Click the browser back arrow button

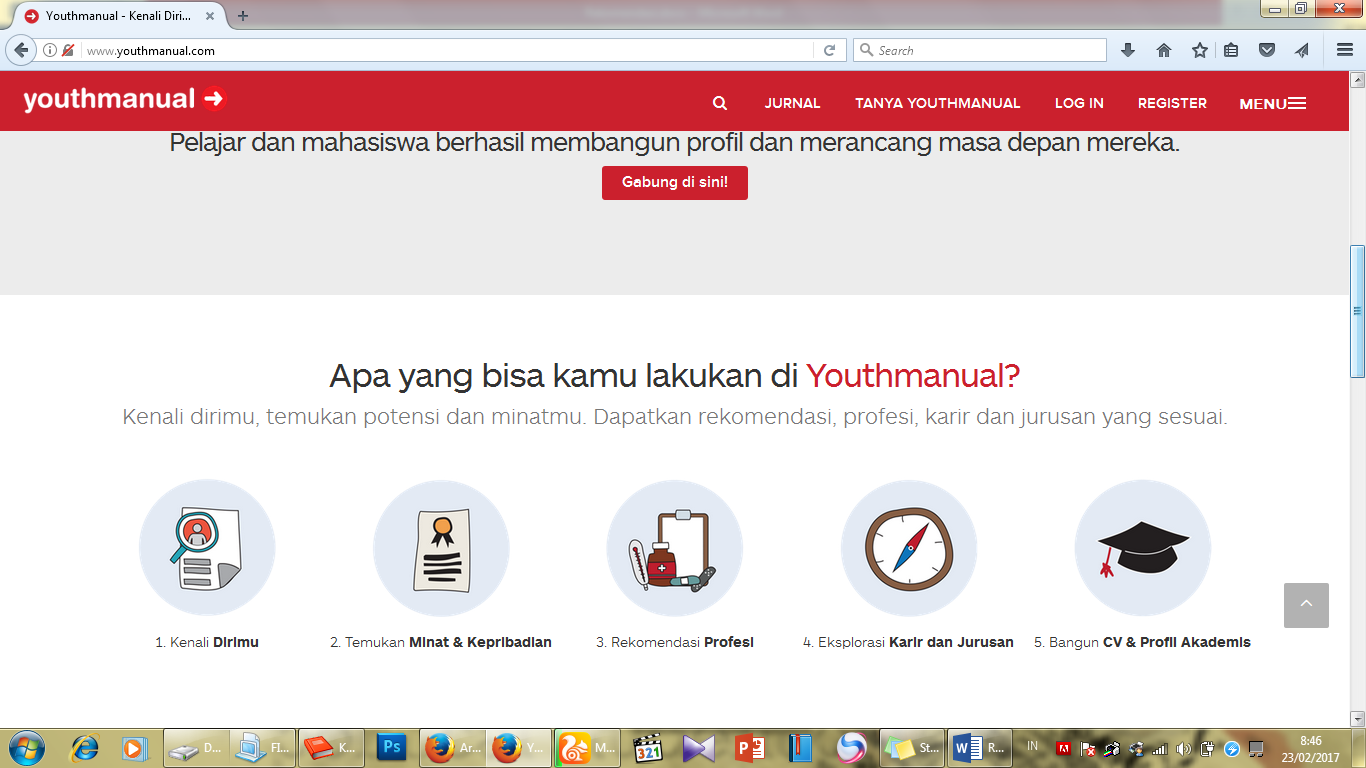click(x=21, y=50)
